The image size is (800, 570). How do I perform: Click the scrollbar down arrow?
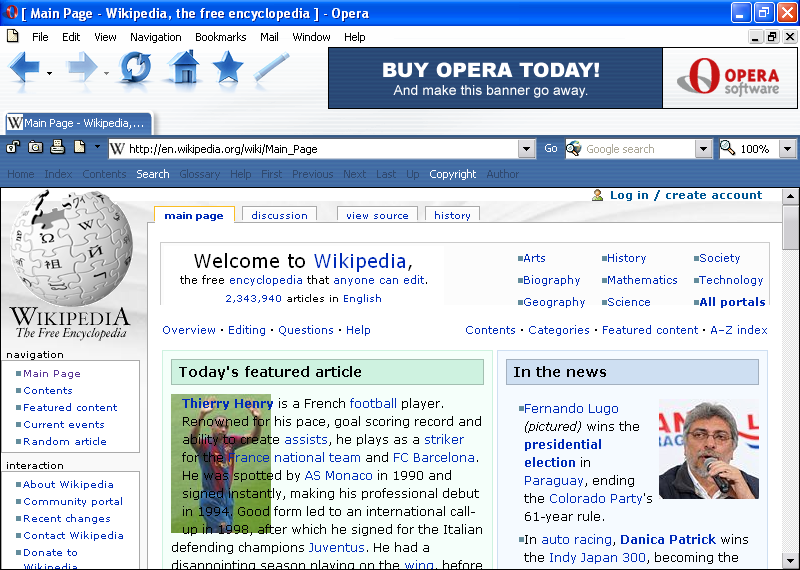click(x=790, y=561)
